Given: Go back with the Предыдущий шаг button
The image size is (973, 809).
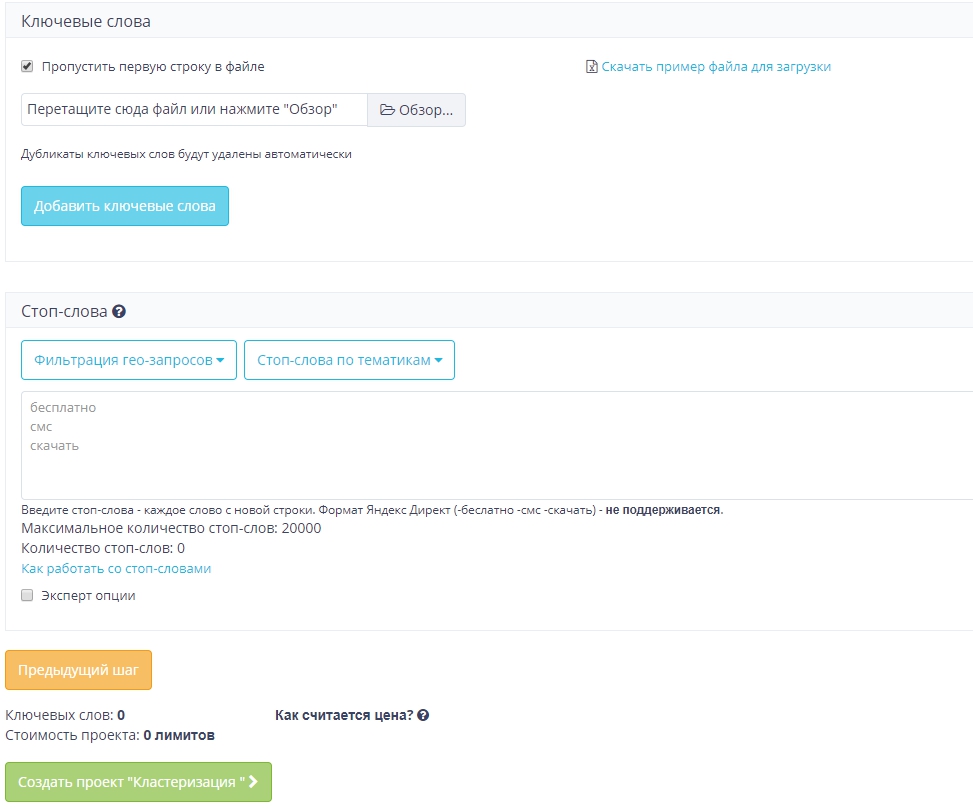Looking at the screenshot, I should (x=78, y=670).
